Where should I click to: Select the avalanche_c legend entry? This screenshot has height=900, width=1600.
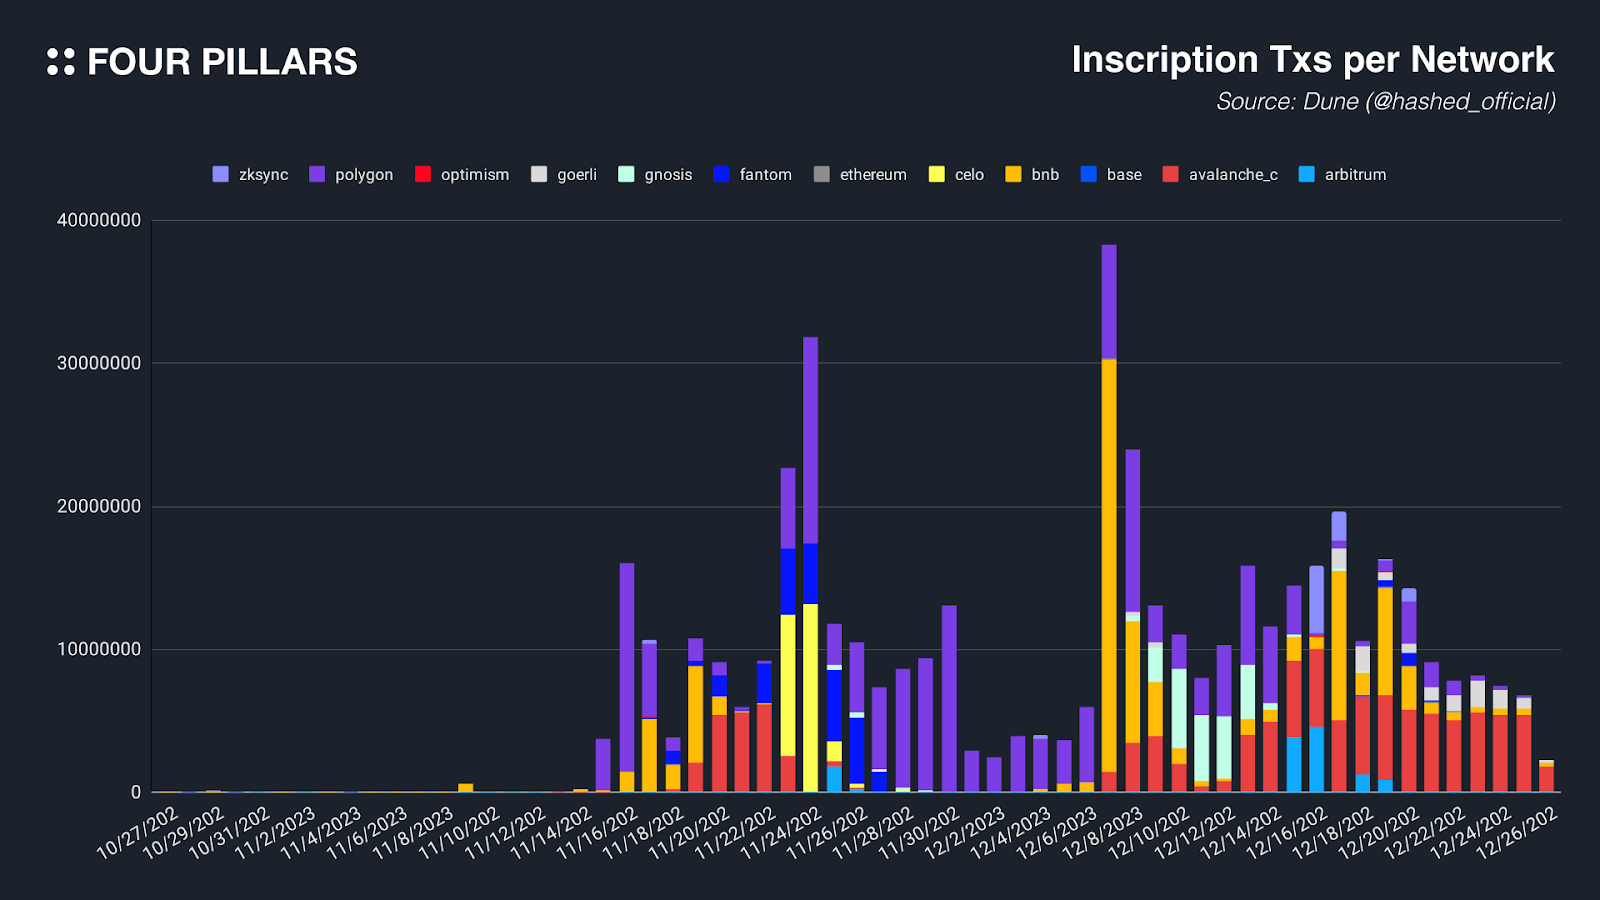1220,174
